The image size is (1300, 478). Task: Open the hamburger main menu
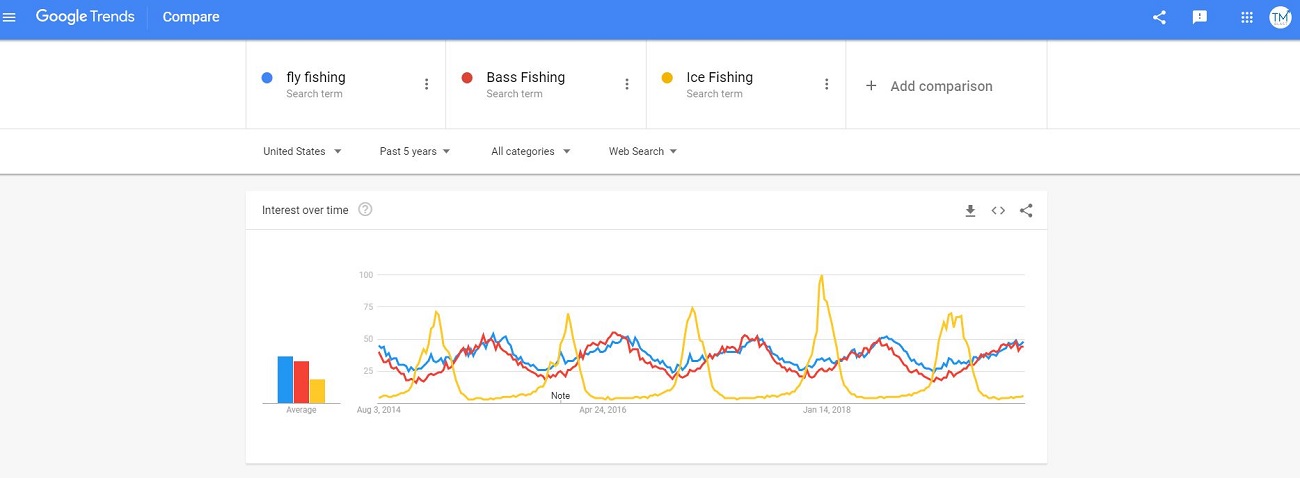[x=10, y=17]
